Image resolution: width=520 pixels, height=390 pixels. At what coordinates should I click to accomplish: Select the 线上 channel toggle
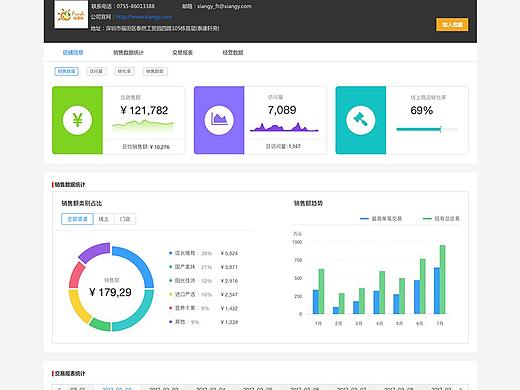[104, 219]
